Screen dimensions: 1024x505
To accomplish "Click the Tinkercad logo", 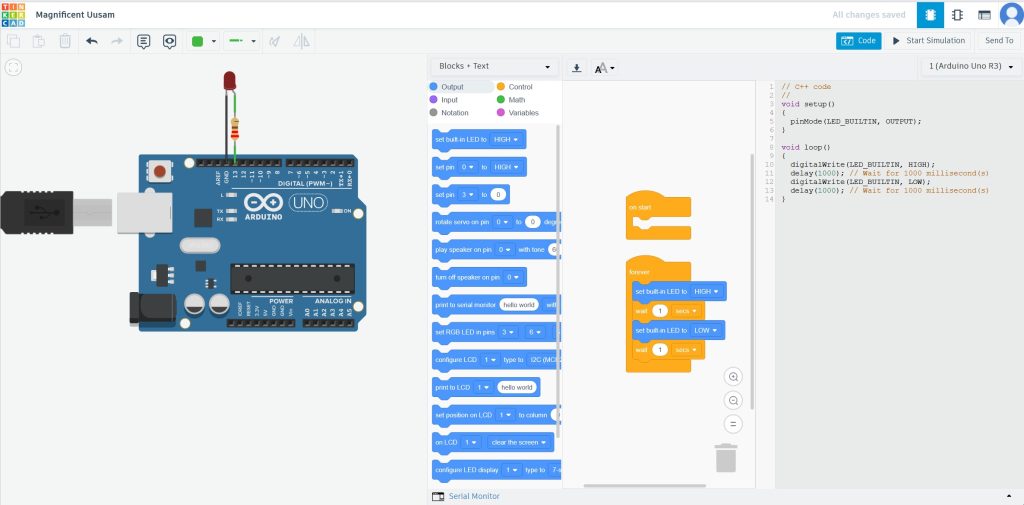I will coord(14,15).
